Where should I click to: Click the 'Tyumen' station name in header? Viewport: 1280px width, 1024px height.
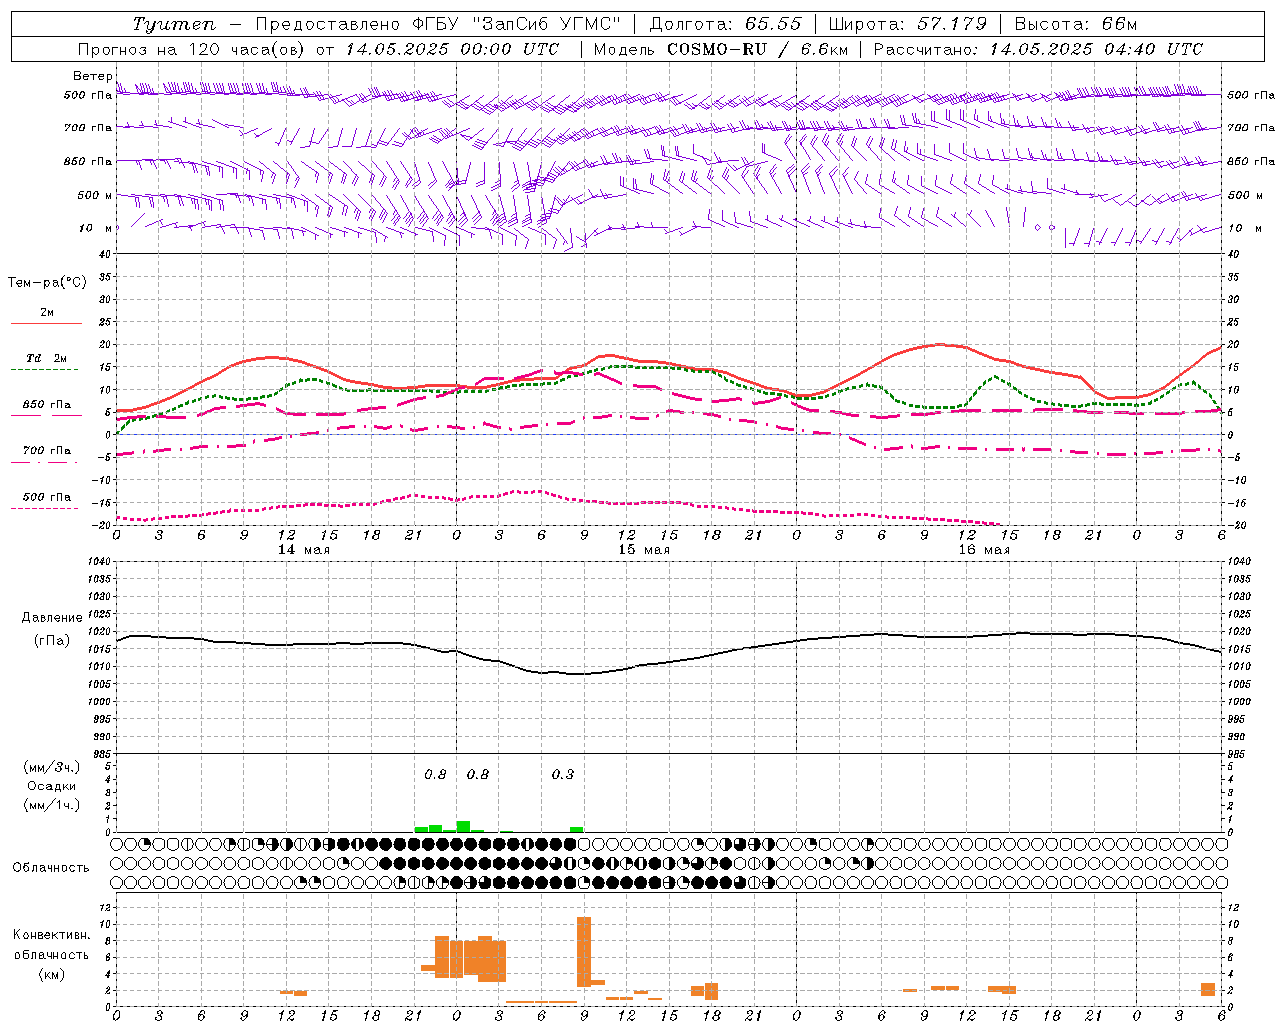pyautogui.click(x=174, y=24)
